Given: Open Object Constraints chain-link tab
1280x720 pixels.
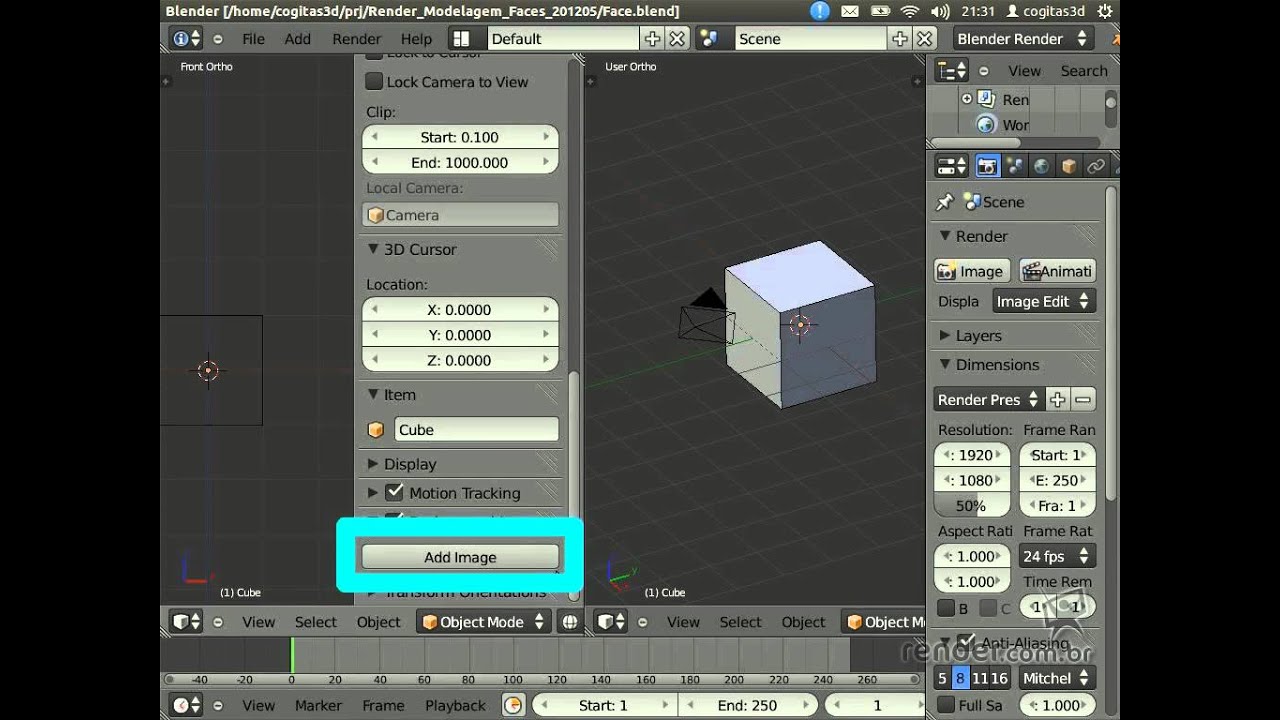Looking at the screenshot, I should (x=1095, y=166).
